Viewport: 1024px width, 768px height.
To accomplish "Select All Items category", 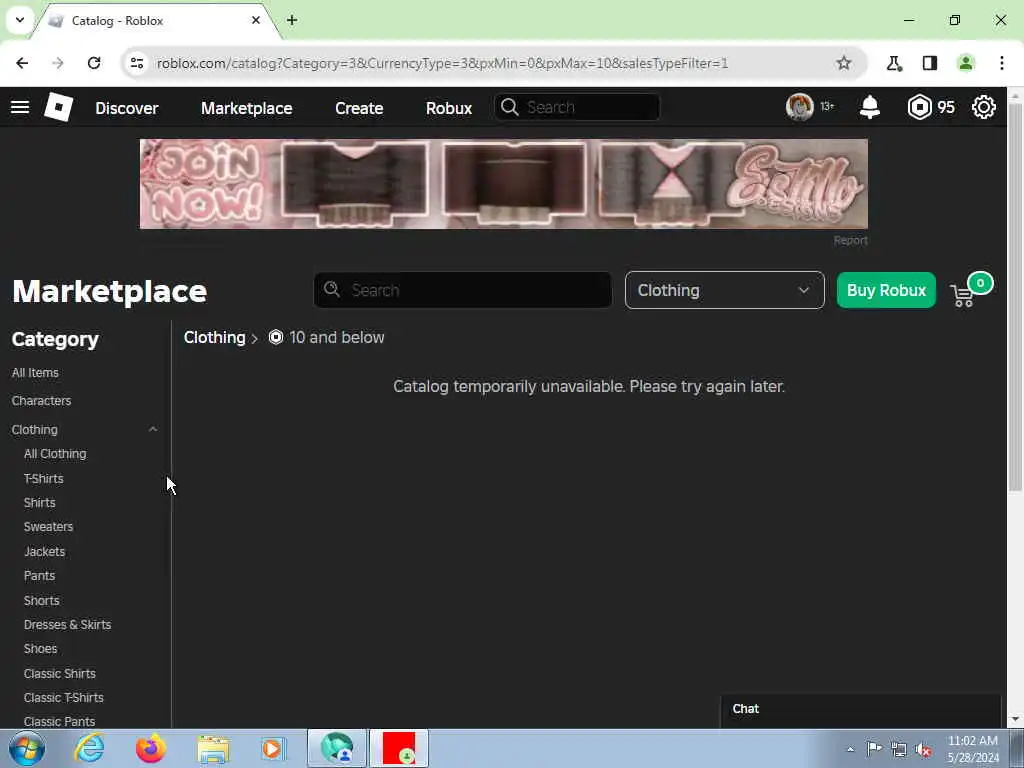I will click(35, 372).
